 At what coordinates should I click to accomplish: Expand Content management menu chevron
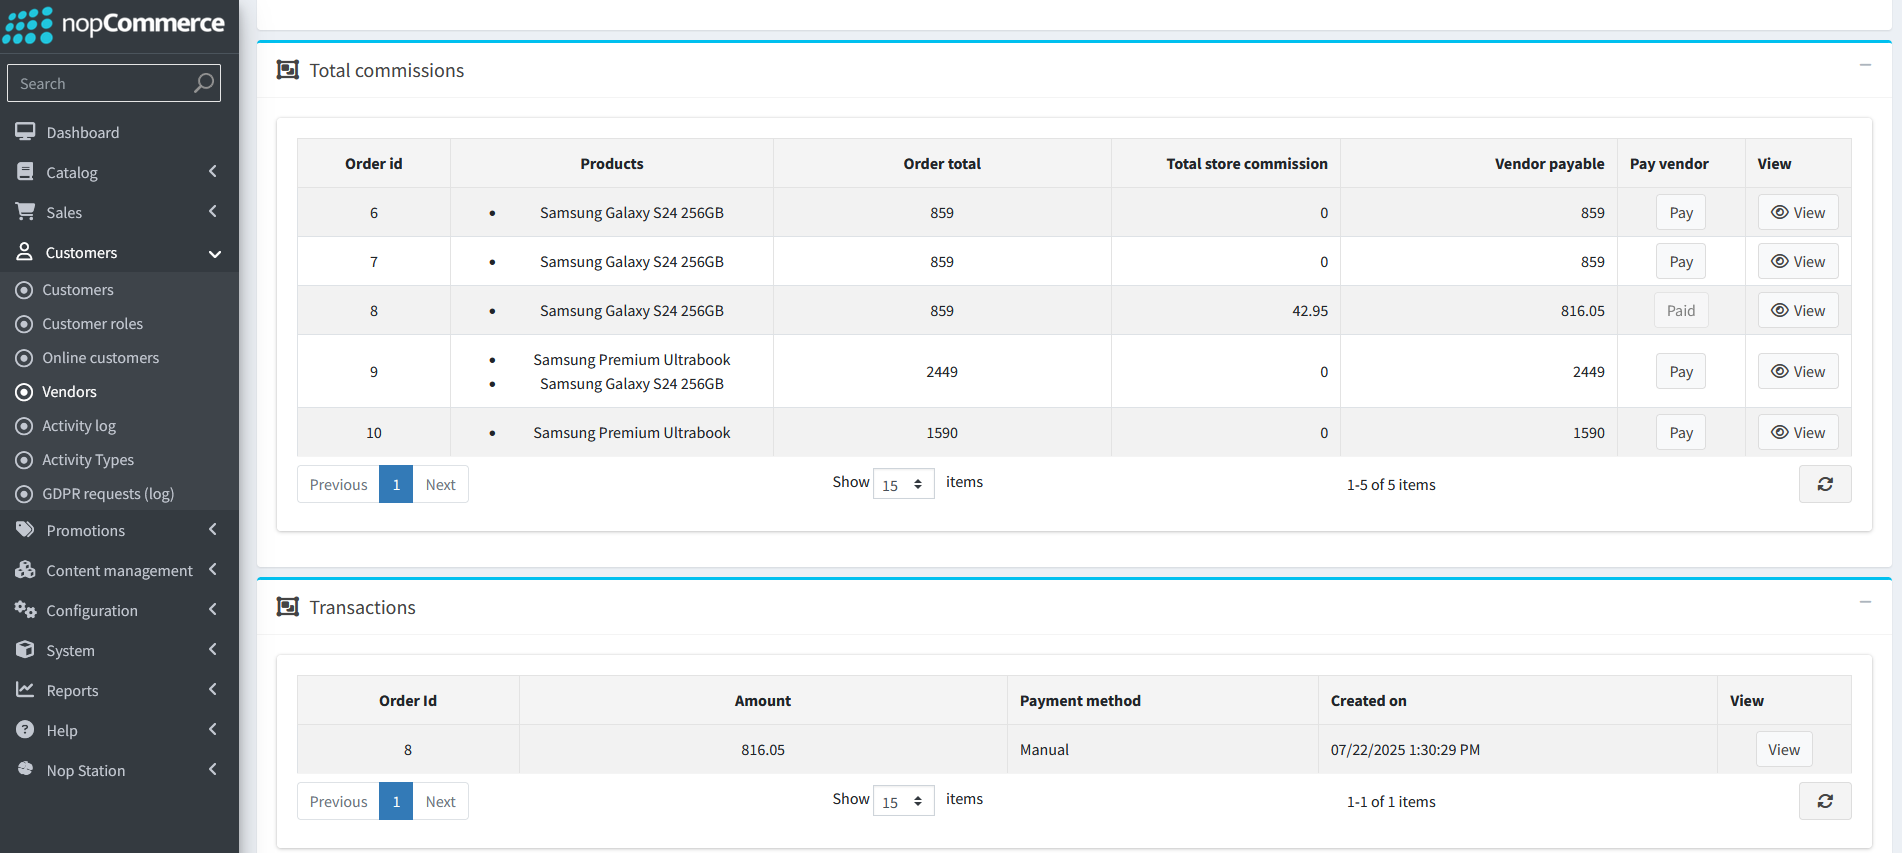(x=213, y=569)
